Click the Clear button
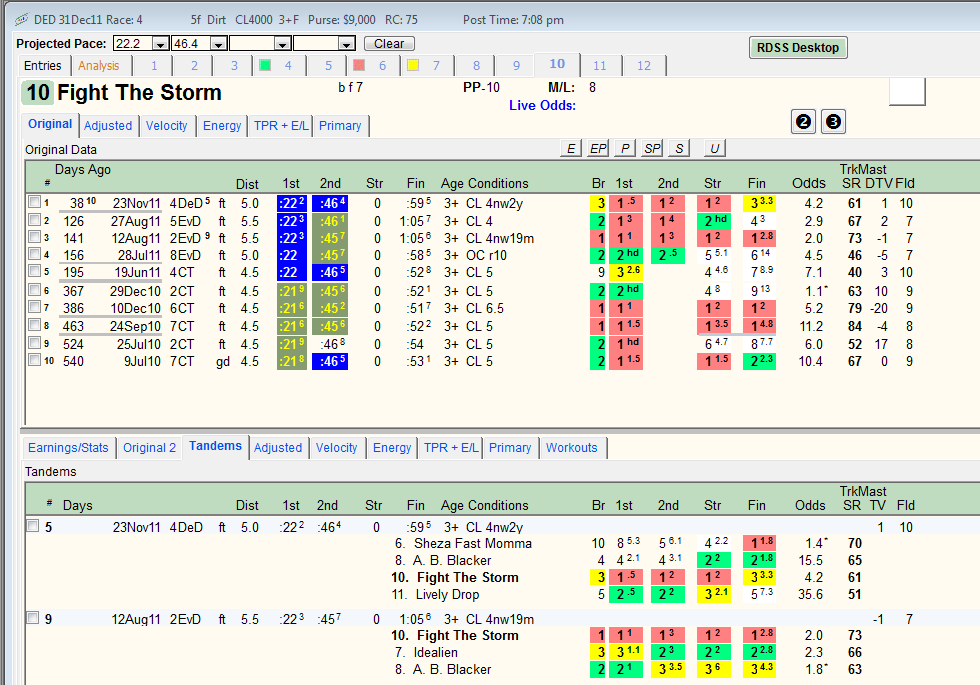Viewport: 980px width, 685px height. (x=389, y=44)
